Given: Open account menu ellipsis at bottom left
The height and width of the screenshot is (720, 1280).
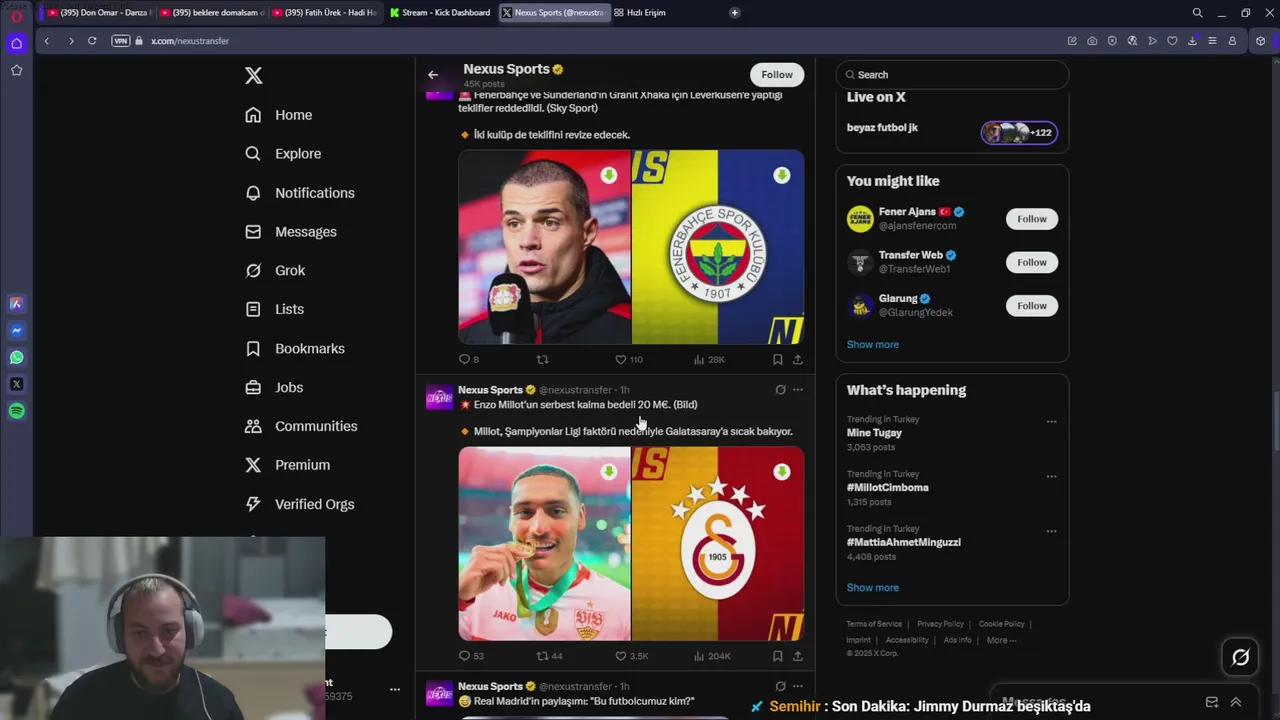Looking at the screenshot, I should click(395, 690).
